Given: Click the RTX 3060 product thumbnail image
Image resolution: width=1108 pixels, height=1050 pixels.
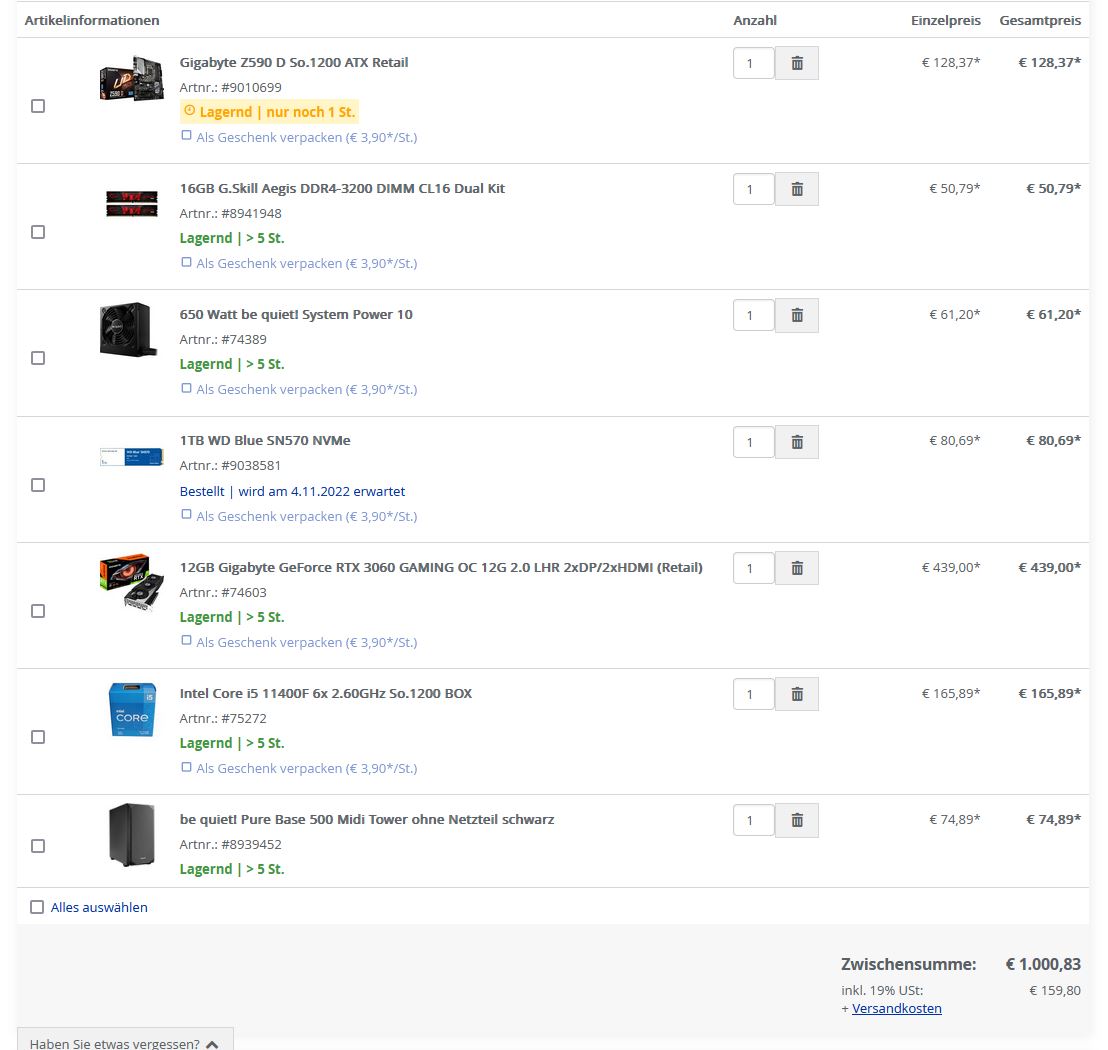Looking at the screenshot, I should coord(131,584).
